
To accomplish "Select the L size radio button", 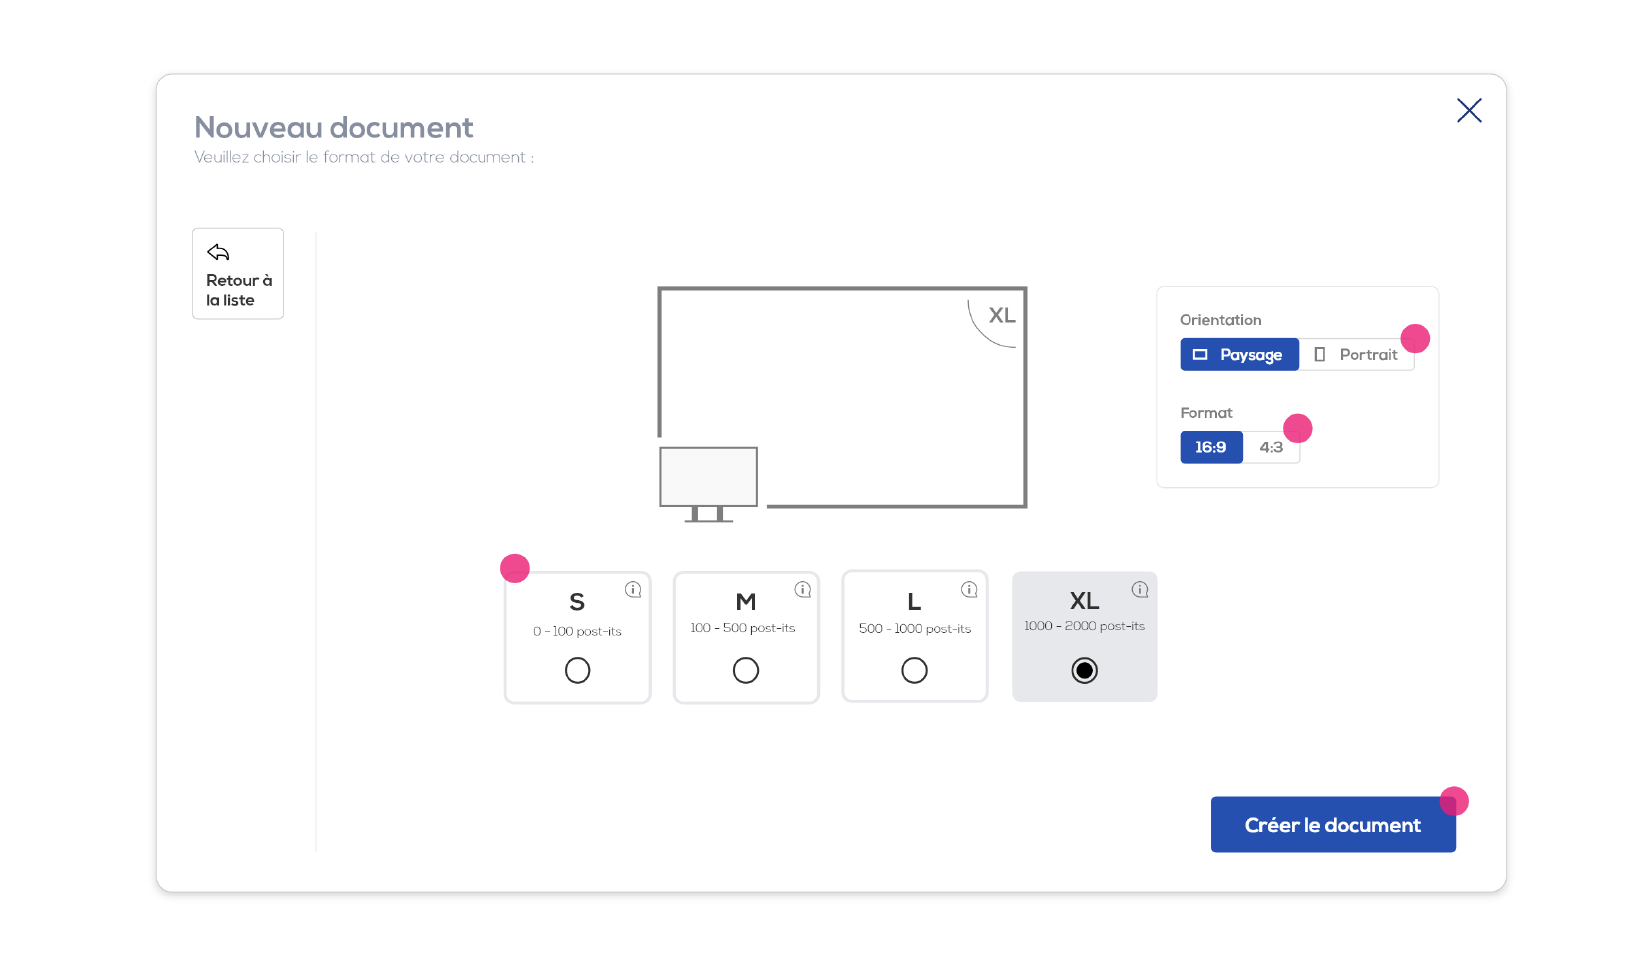I will pyautogui.click(x=914, y=670).
